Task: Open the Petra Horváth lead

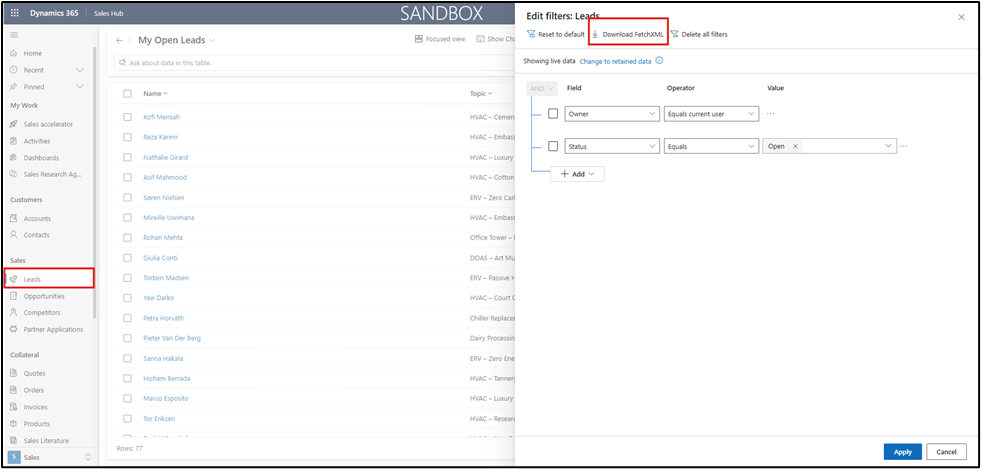Action: 163,318
